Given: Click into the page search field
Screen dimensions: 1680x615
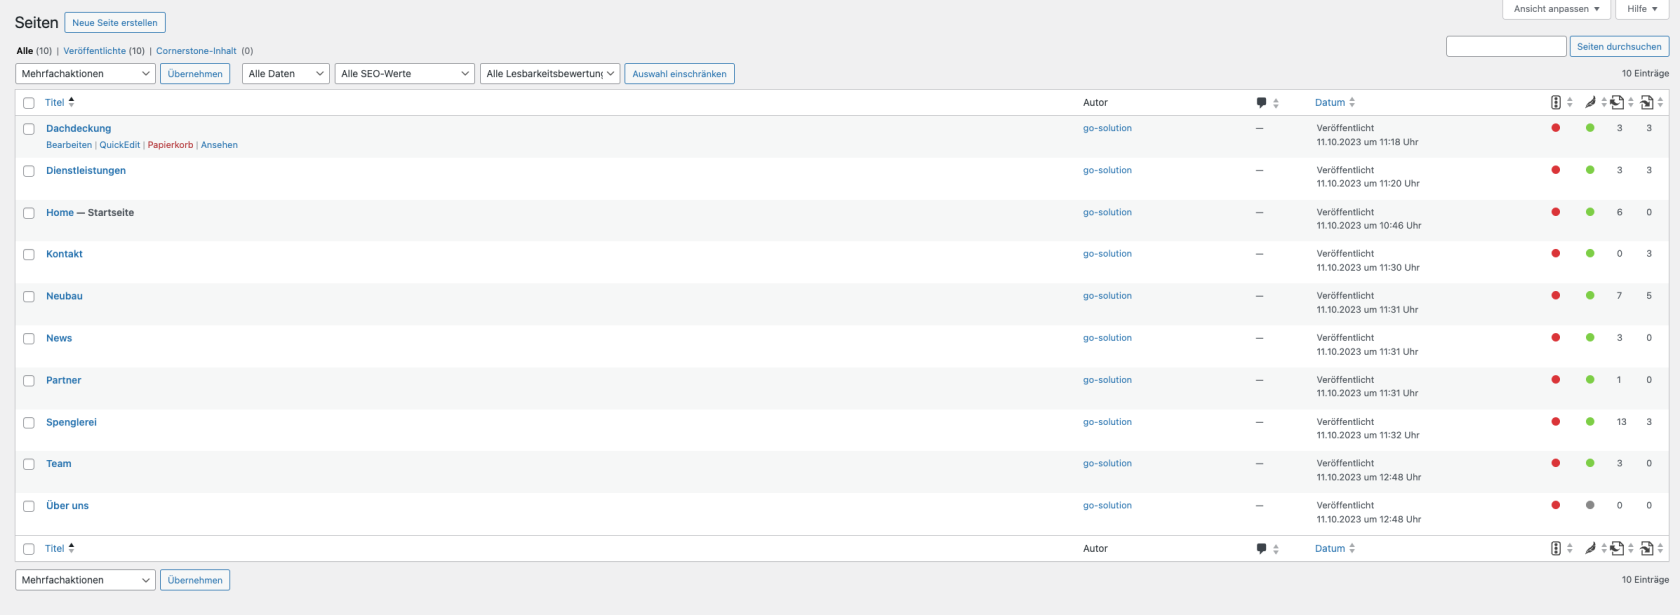Looking at the screenshot, I should click(1506, 46).
